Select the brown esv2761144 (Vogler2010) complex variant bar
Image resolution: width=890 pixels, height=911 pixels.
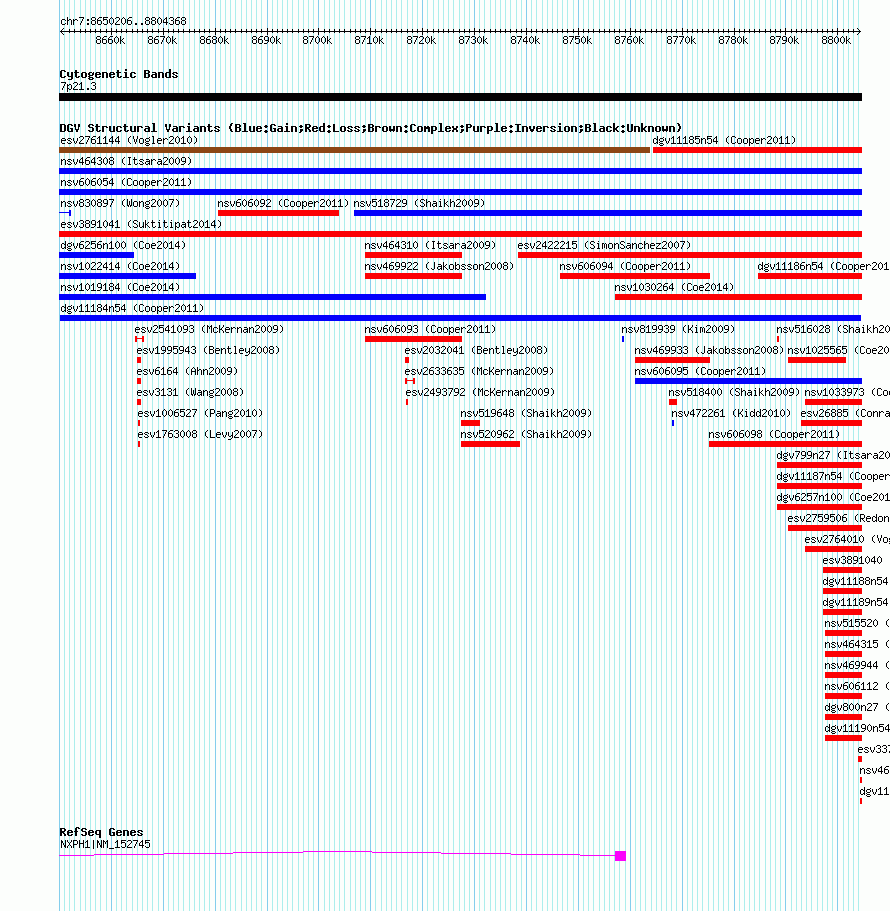354,150
